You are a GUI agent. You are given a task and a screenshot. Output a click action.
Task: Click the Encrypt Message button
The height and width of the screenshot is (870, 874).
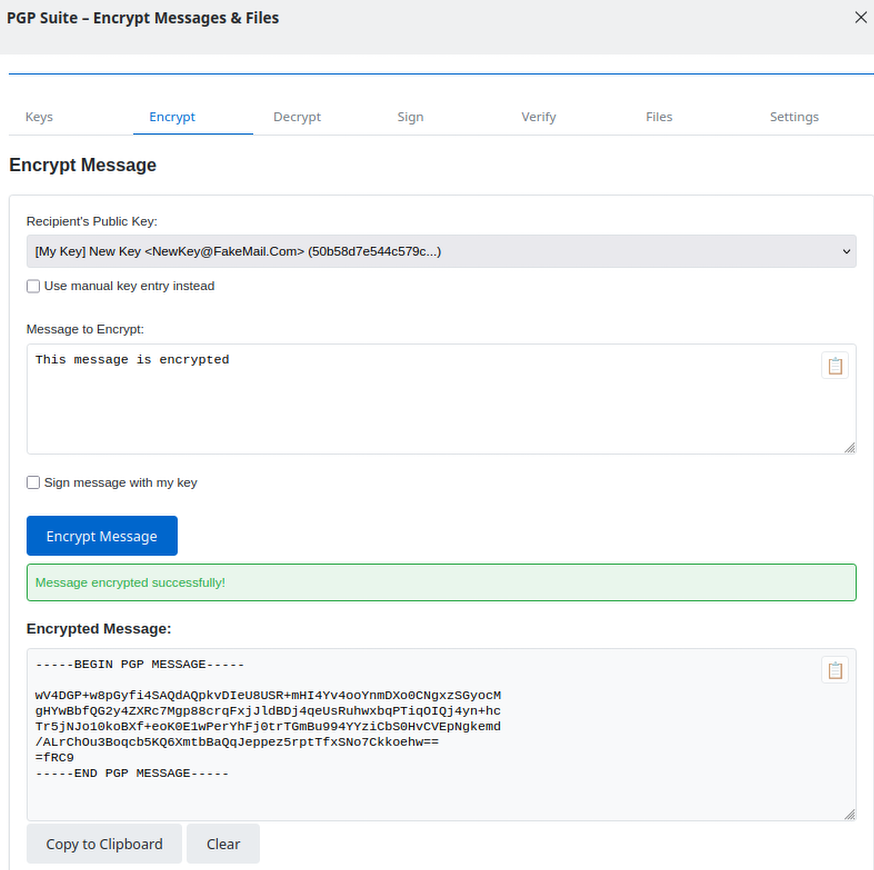pos(102,536)
